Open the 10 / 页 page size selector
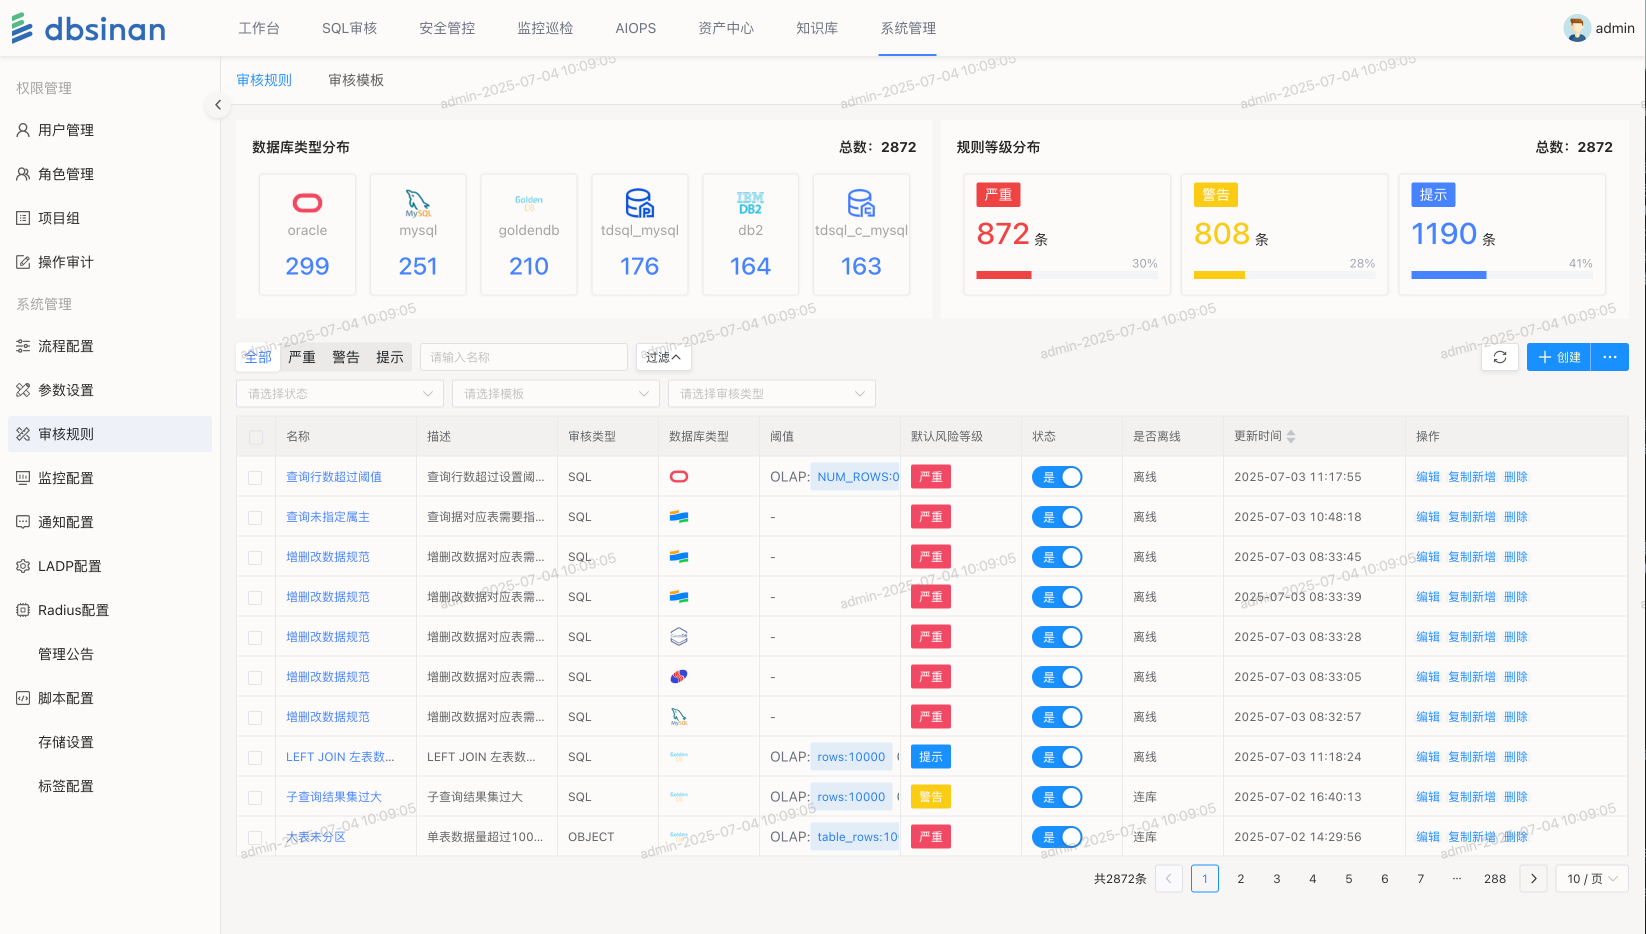 pyautogui.click(x=1592, y=879)
